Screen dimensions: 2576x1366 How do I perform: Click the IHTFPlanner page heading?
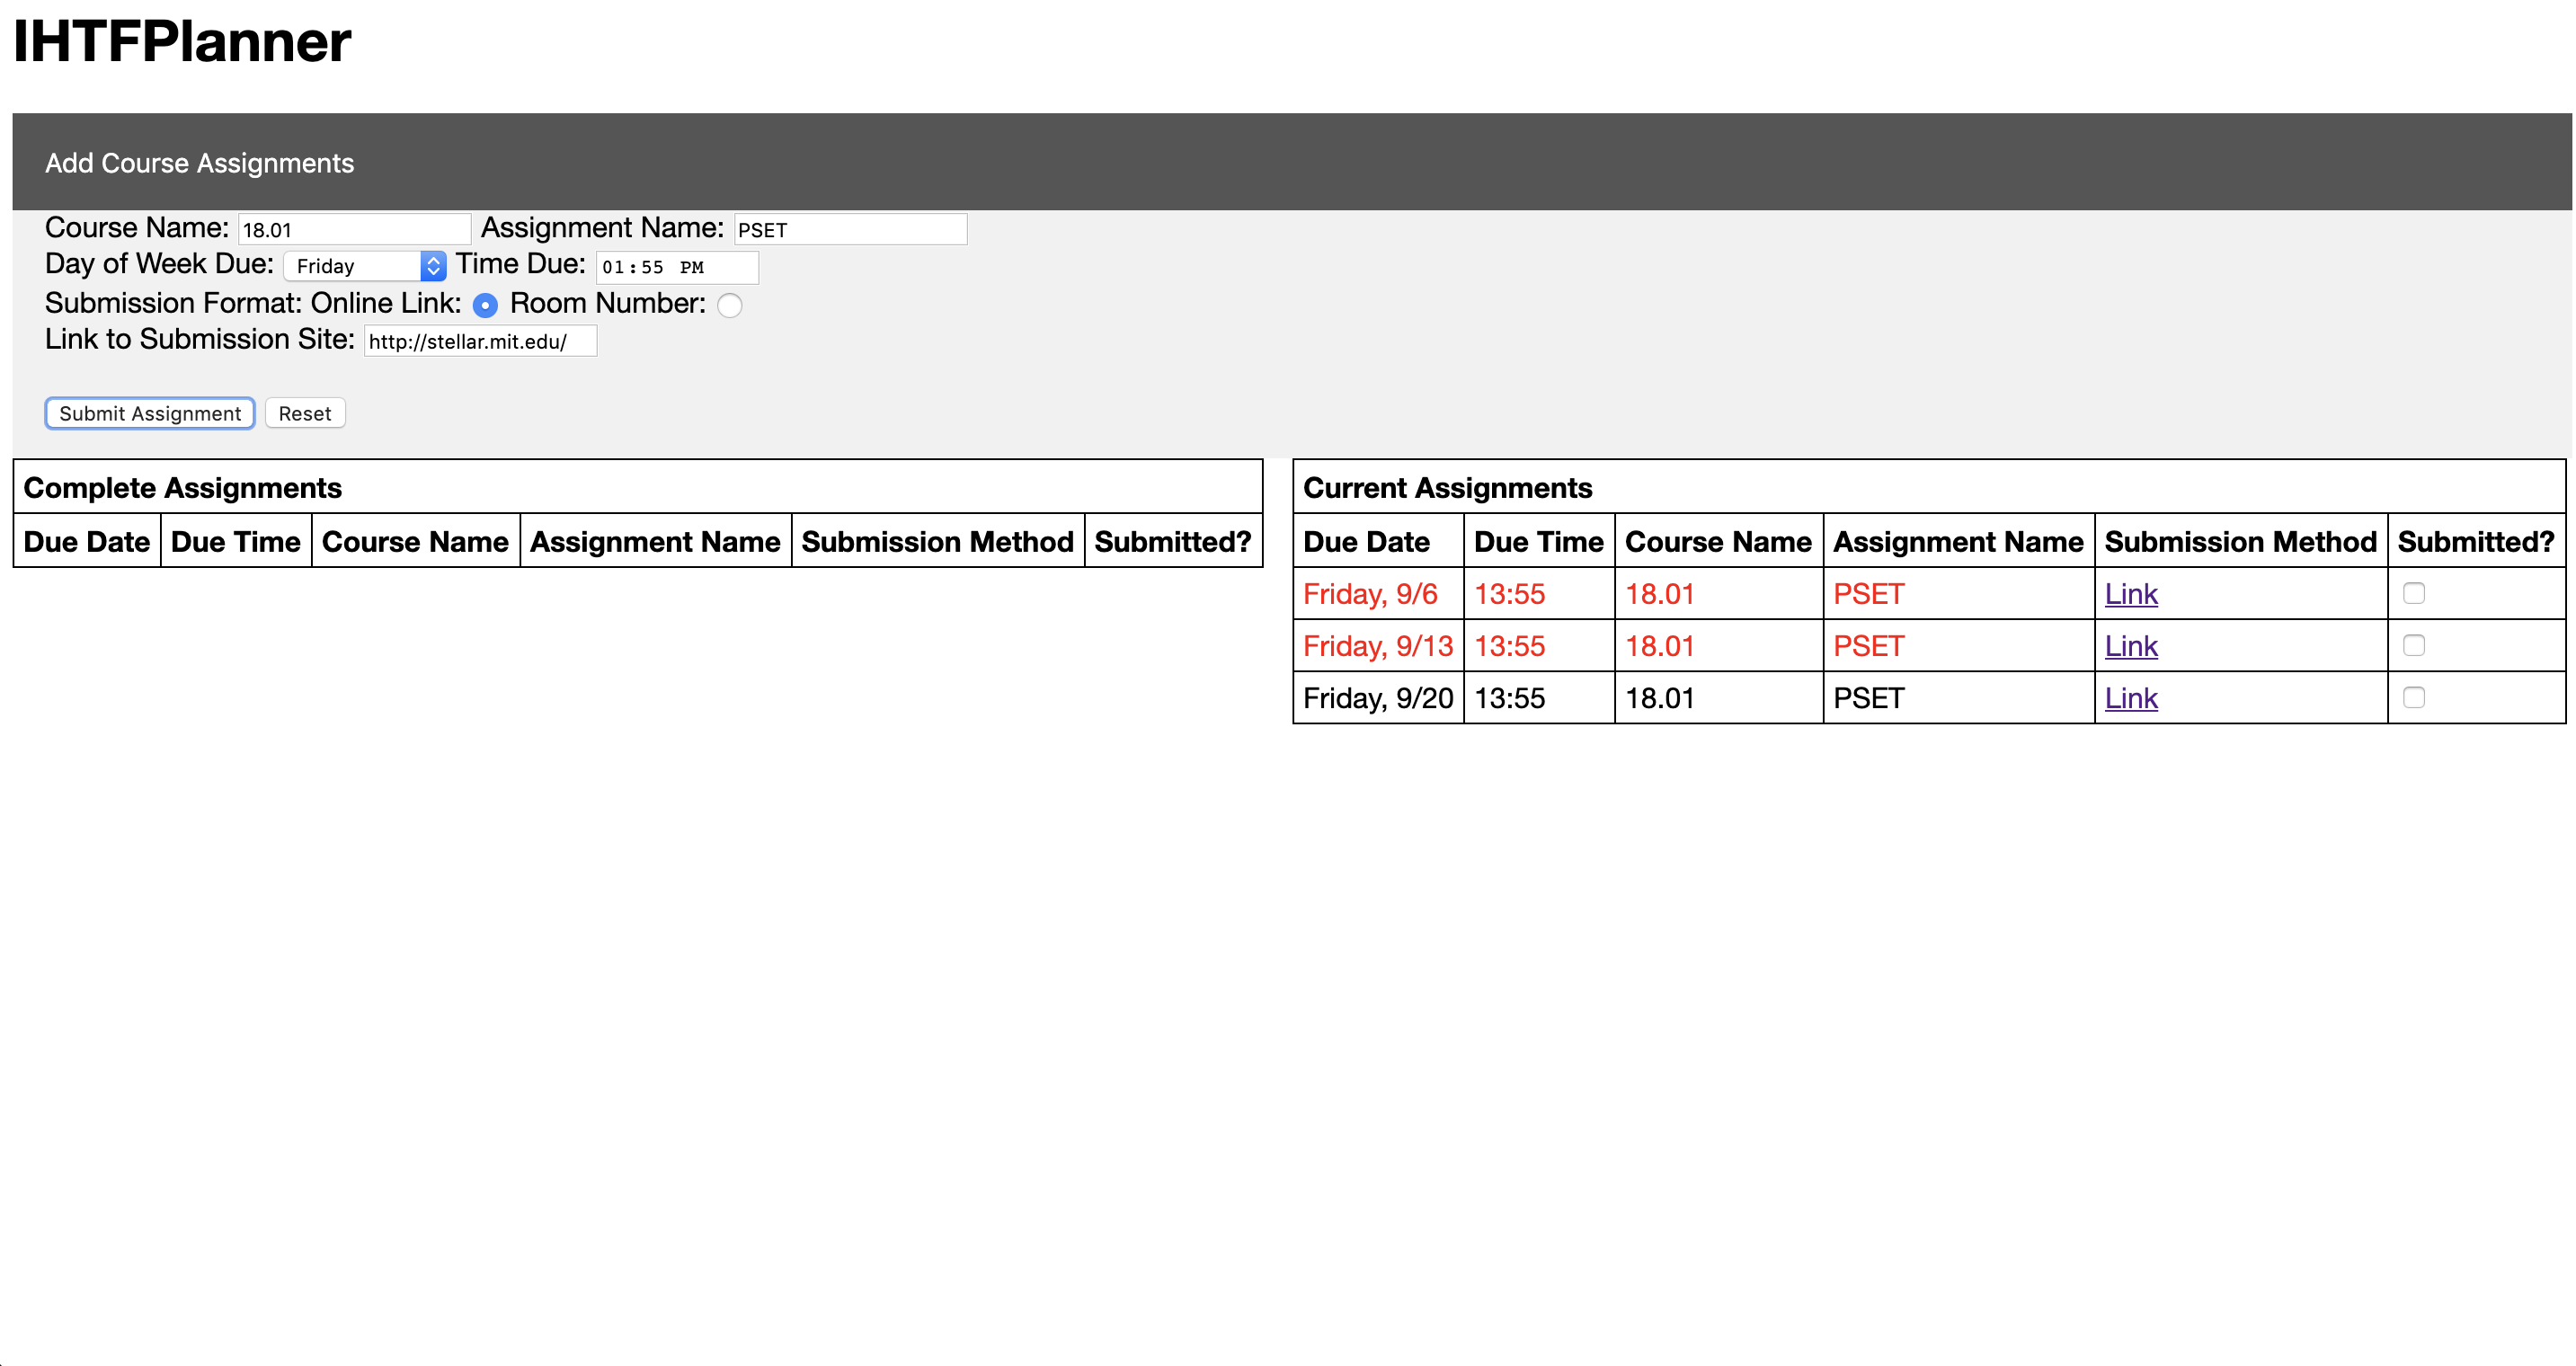182,42
